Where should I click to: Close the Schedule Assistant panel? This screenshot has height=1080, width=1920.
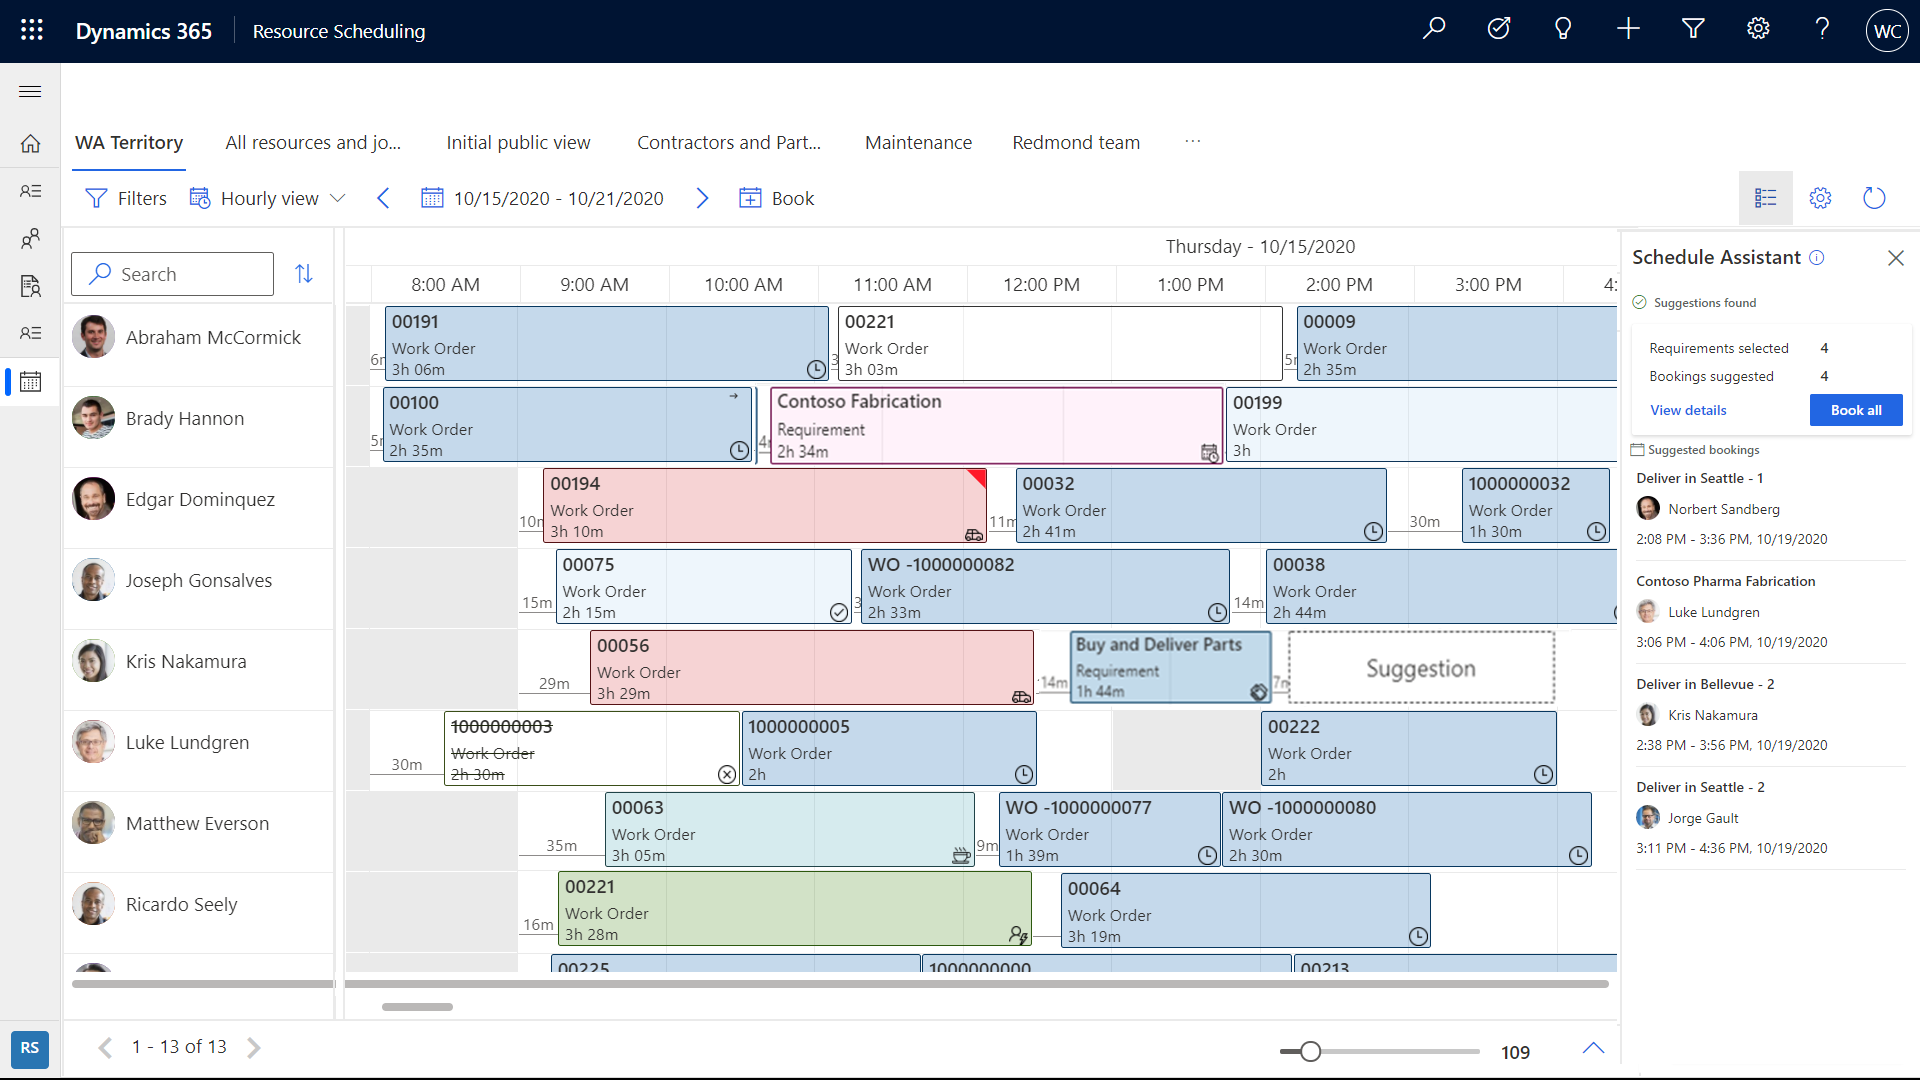click(x=1898, y=257)
